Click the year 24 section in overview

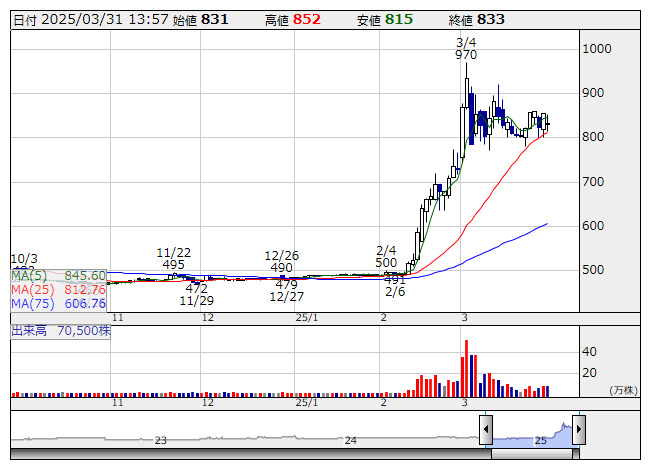350,440
